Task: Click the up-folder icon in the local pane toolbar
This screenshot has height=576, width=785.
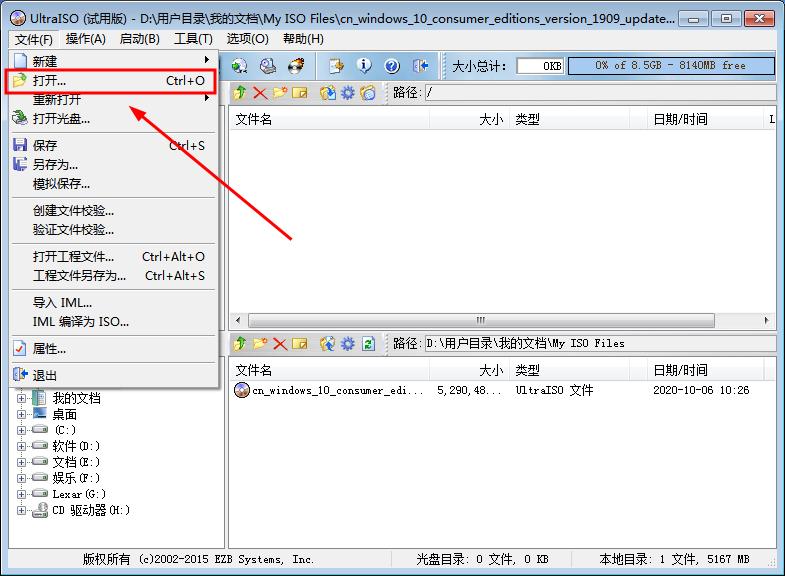Action: coord(240,343)
